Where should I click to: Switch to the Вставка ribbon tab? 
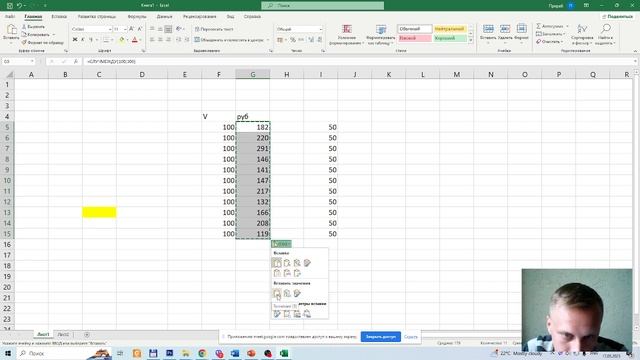point(59,16)
